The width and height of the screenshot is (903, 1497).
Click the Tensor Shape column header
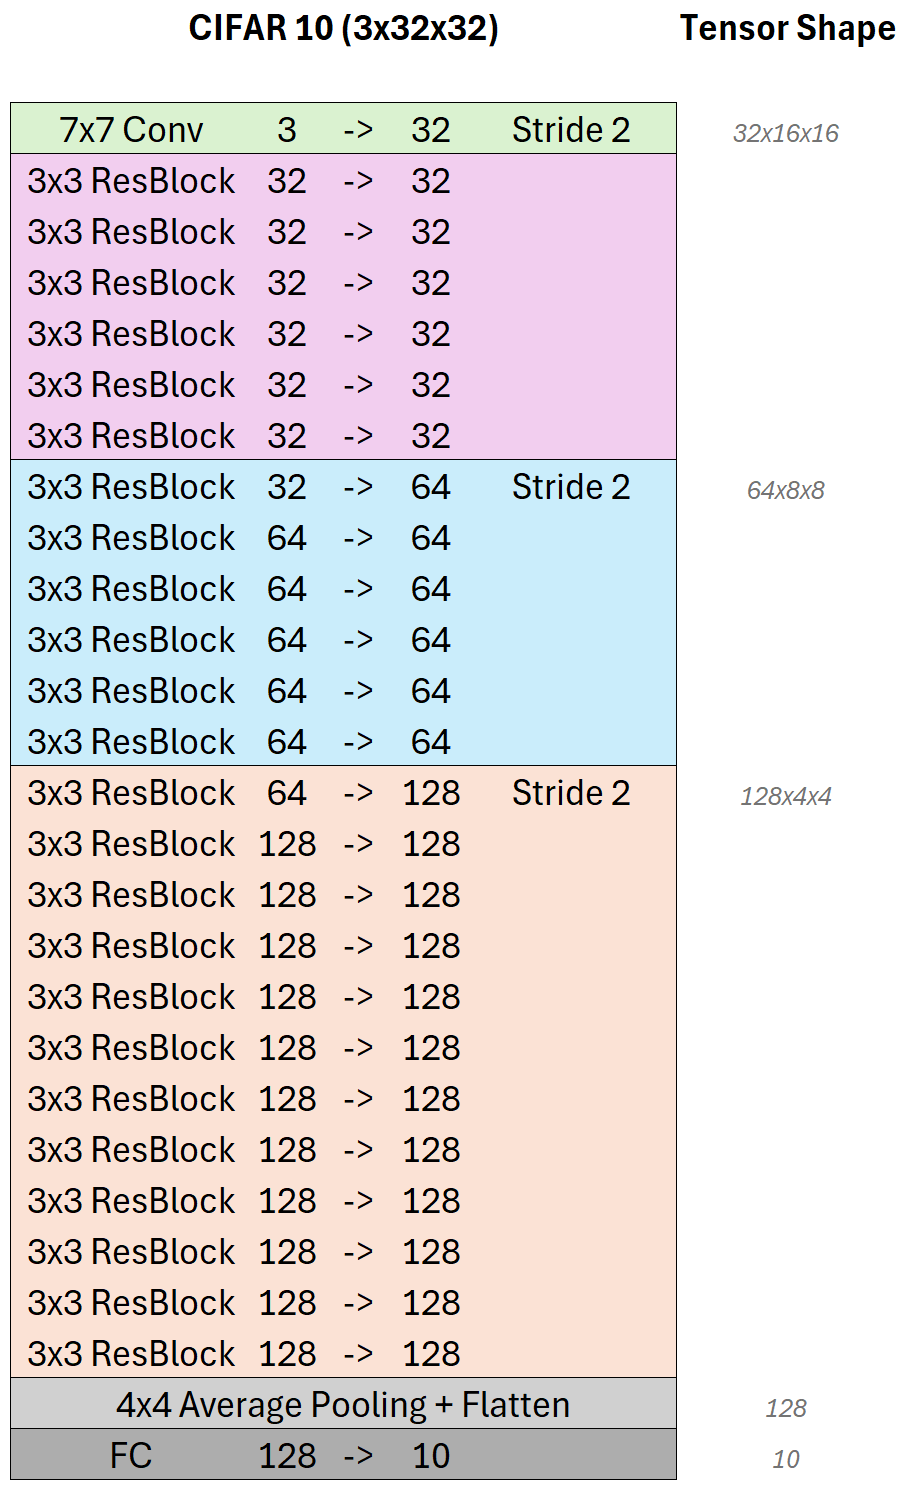[x=787, y=28]
